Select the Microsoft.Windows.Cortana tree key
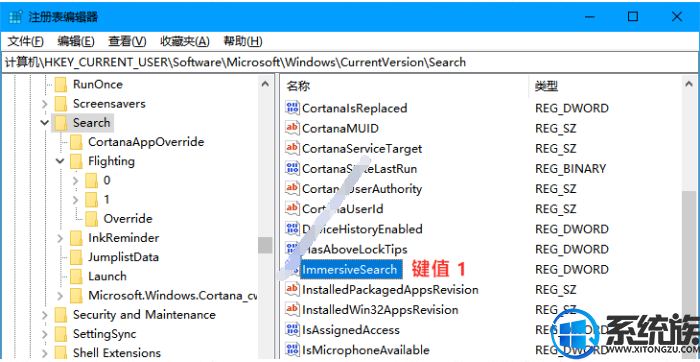700x362 pixels. (x=172, y=295)
